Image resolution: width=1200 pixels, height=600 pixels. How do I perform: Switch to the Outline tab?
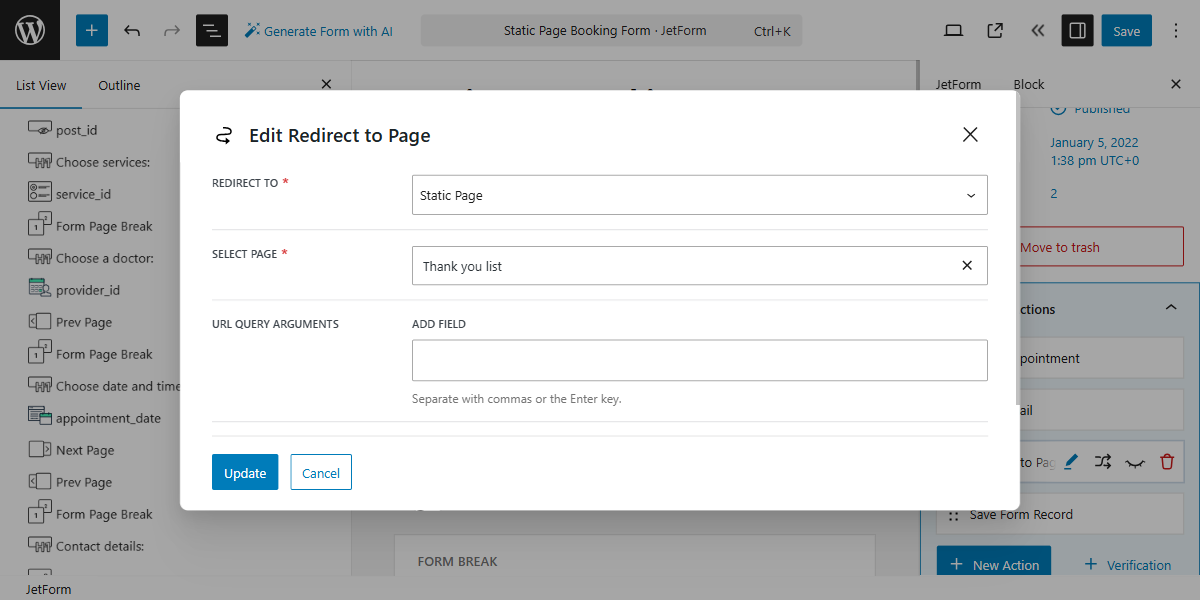(x=119, y=85)
